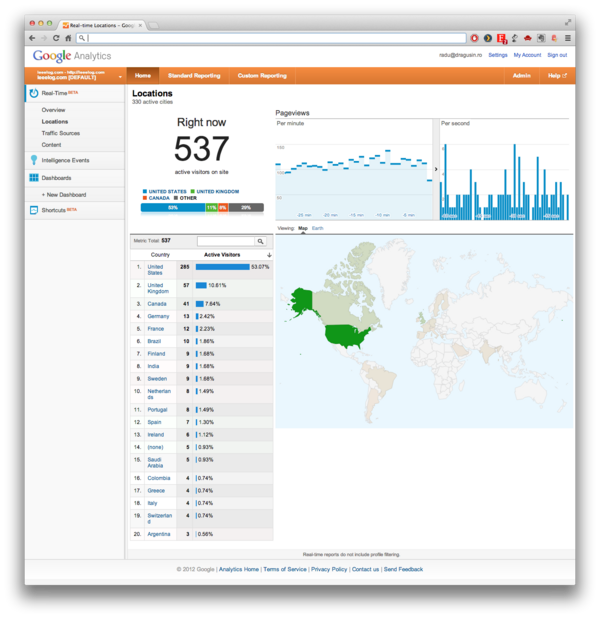
Task: Click the Shortcuts icon in sidebar
Action: [34, 210]
